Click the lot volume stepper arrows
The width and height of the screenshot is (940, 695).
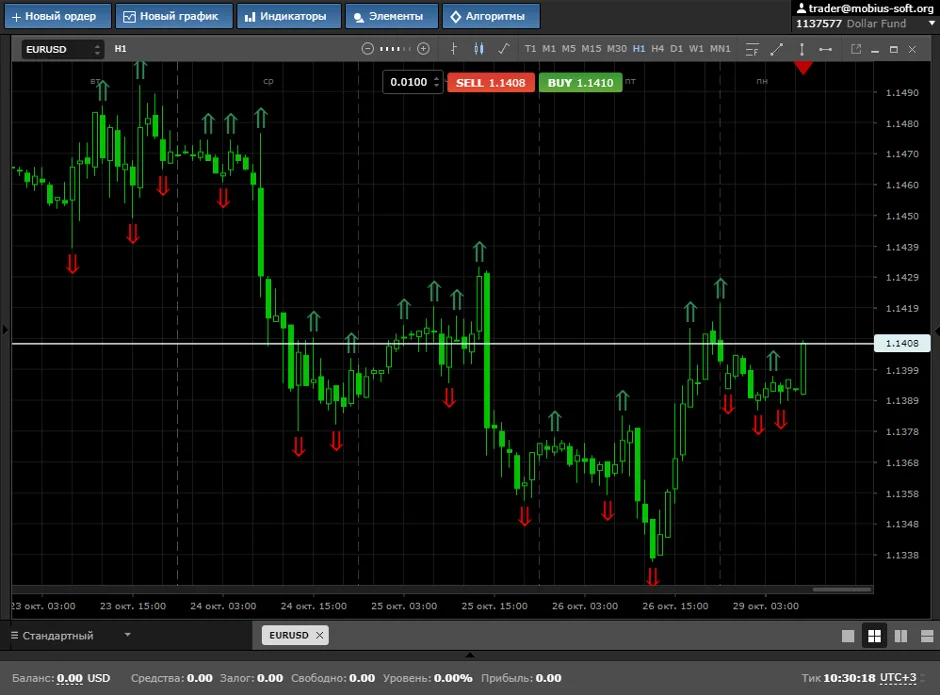click(437, 82)
